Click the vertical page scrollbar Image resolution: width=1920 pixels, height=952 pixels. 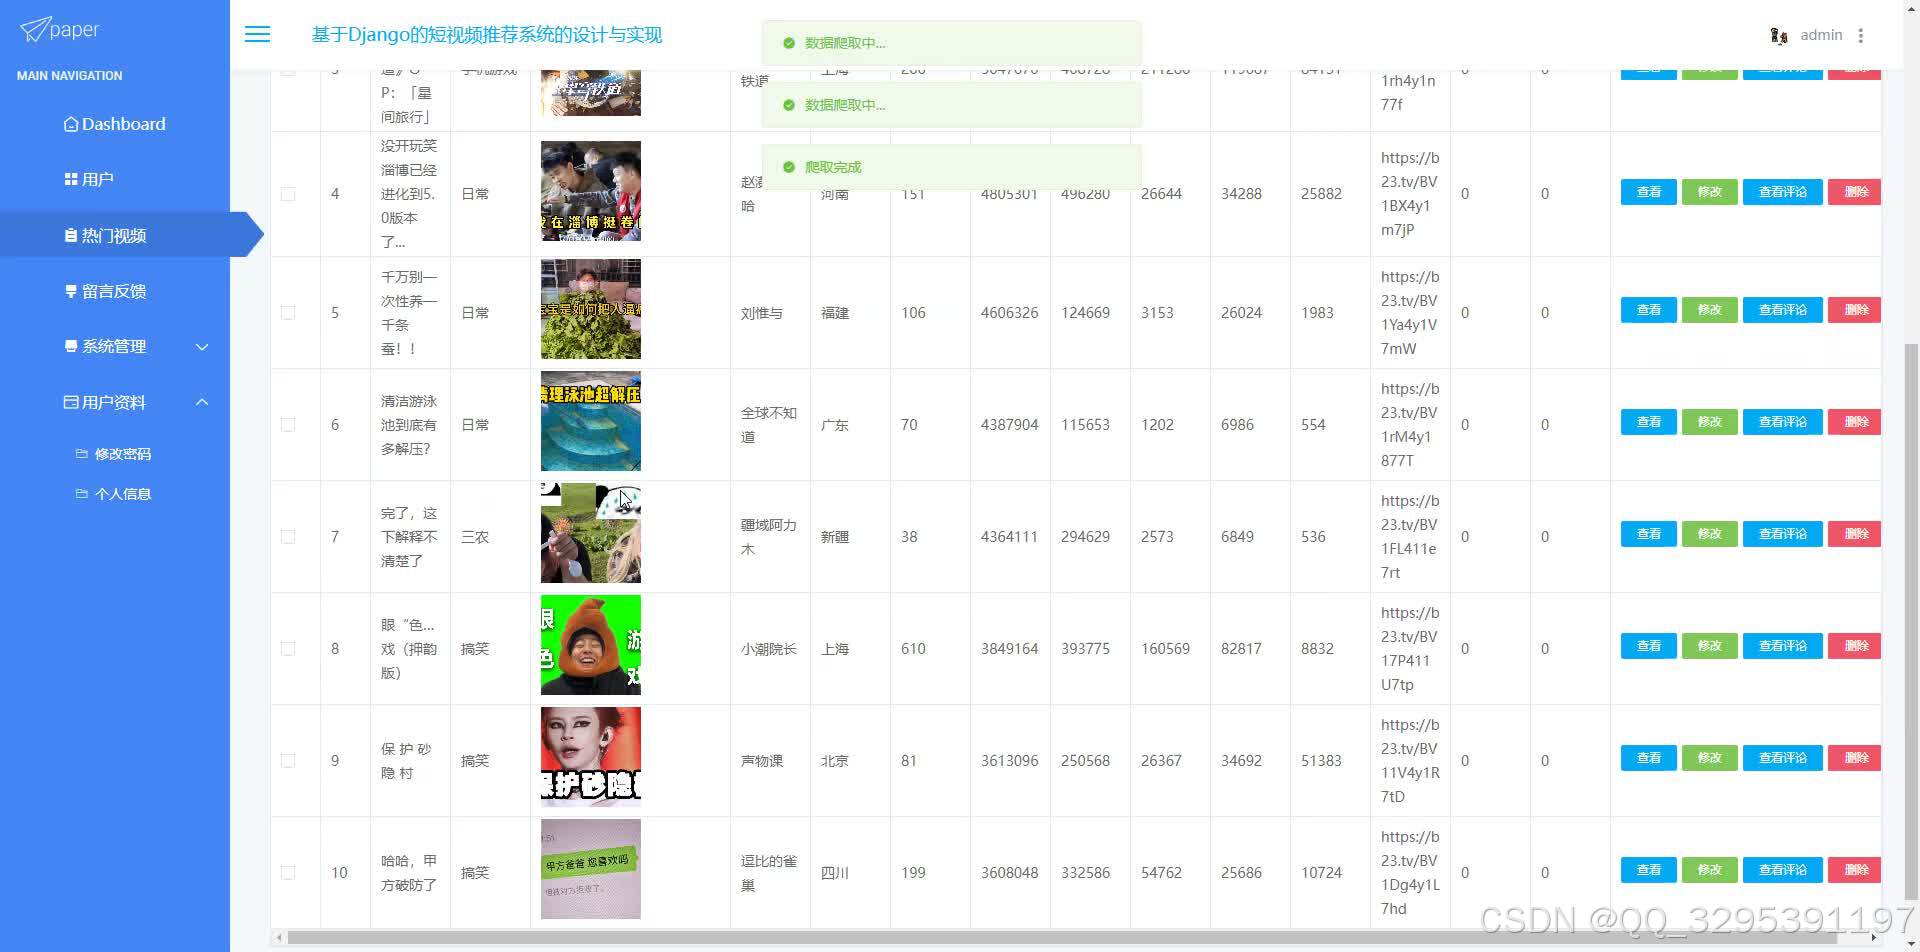click(1911, 620)
